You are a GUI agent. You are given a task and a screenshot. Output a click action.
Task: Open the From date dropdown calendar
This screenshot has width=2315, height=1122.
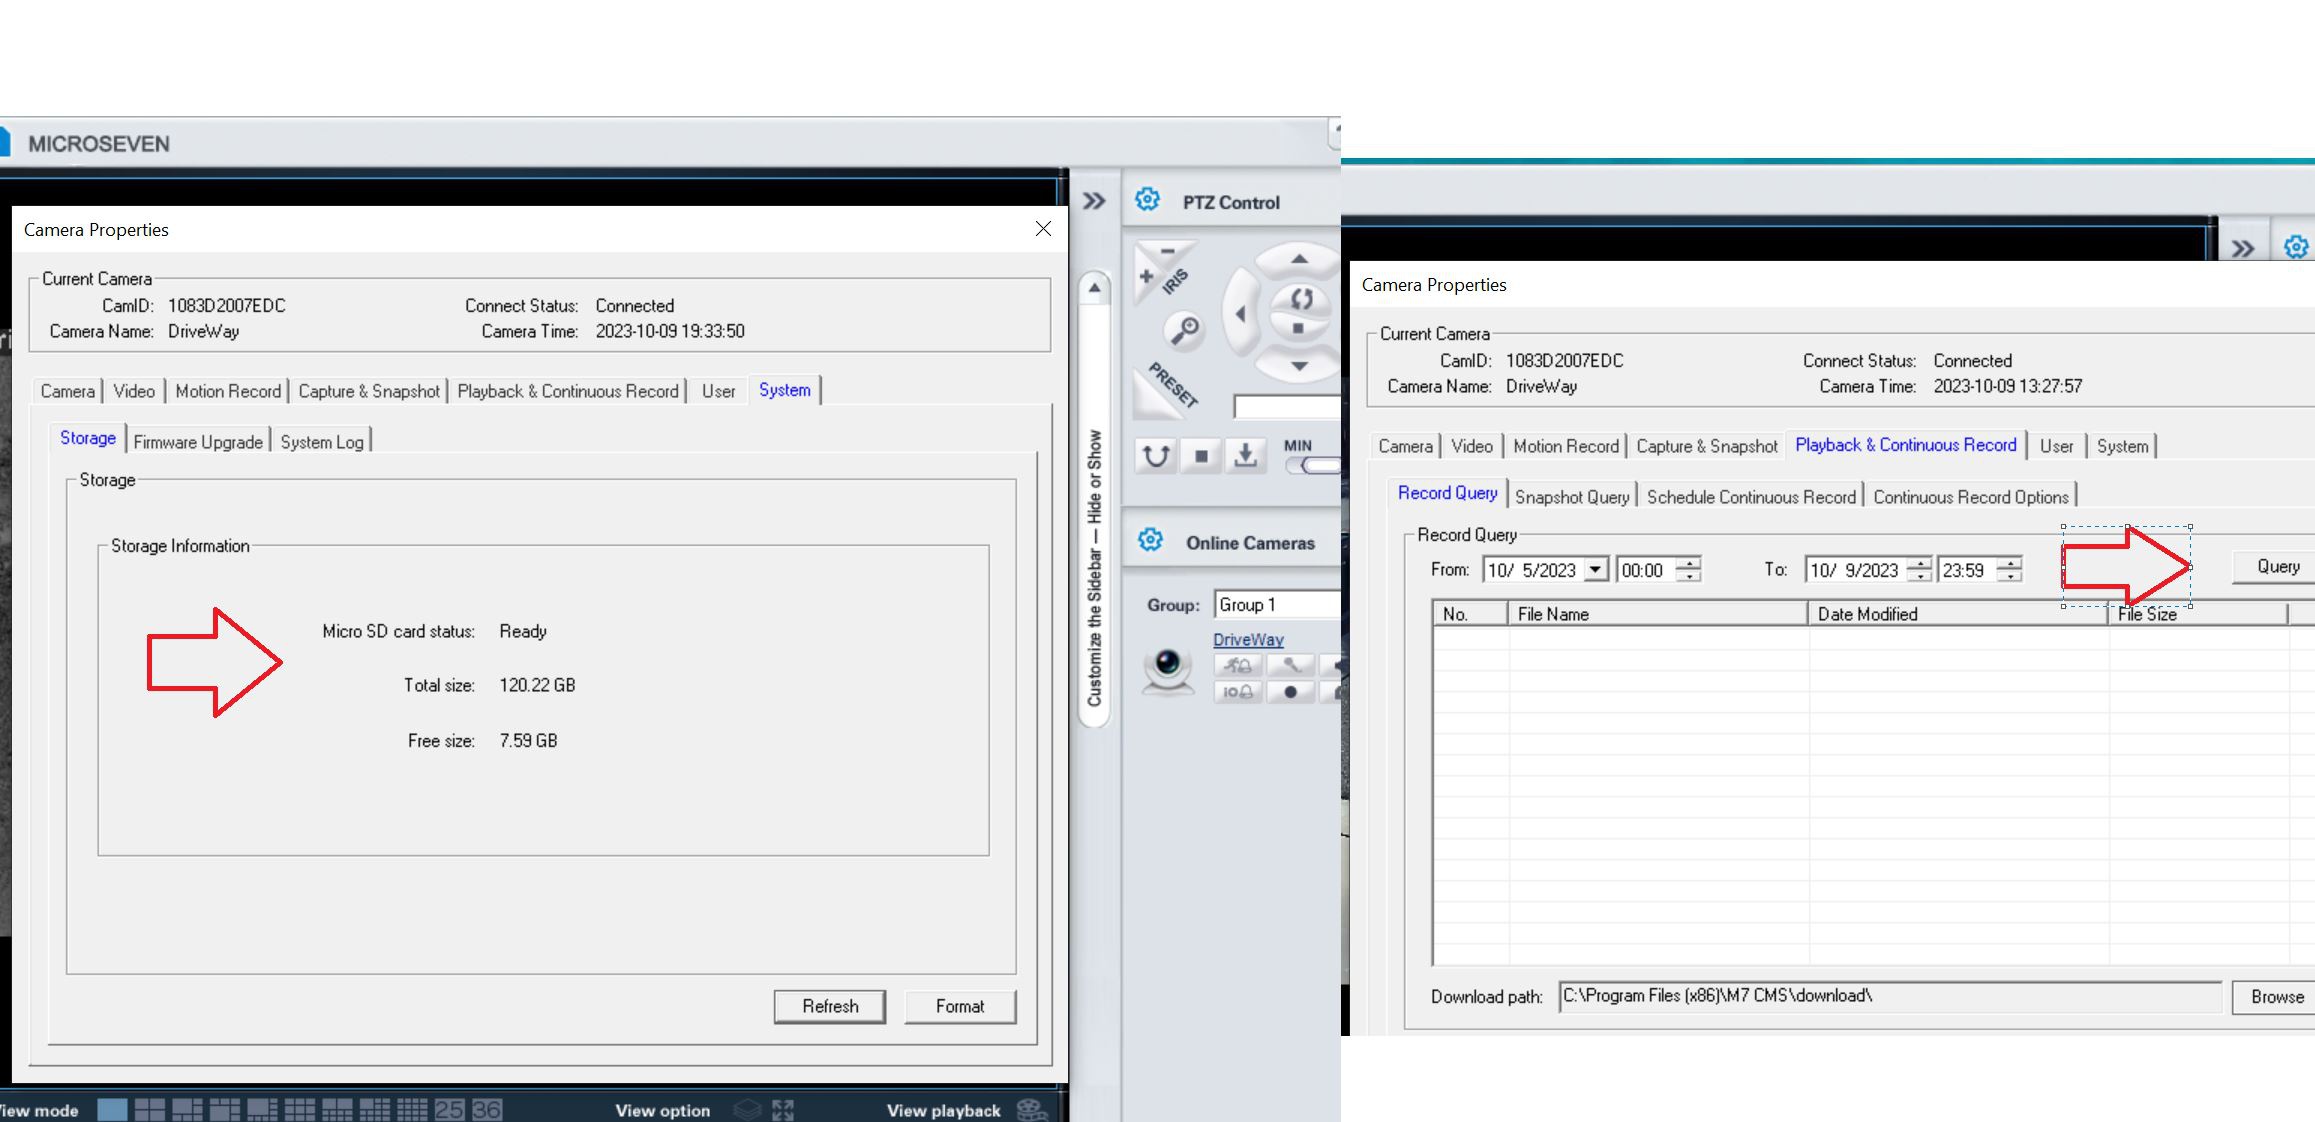(x=1596, y=570)
